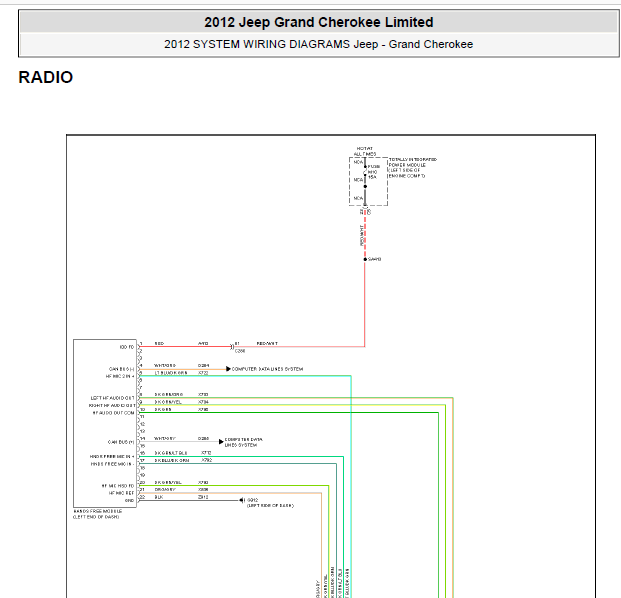Click the dashed RED/WHT vertical wire
Screen dimensions: 621x598
(x=365, y=234)
